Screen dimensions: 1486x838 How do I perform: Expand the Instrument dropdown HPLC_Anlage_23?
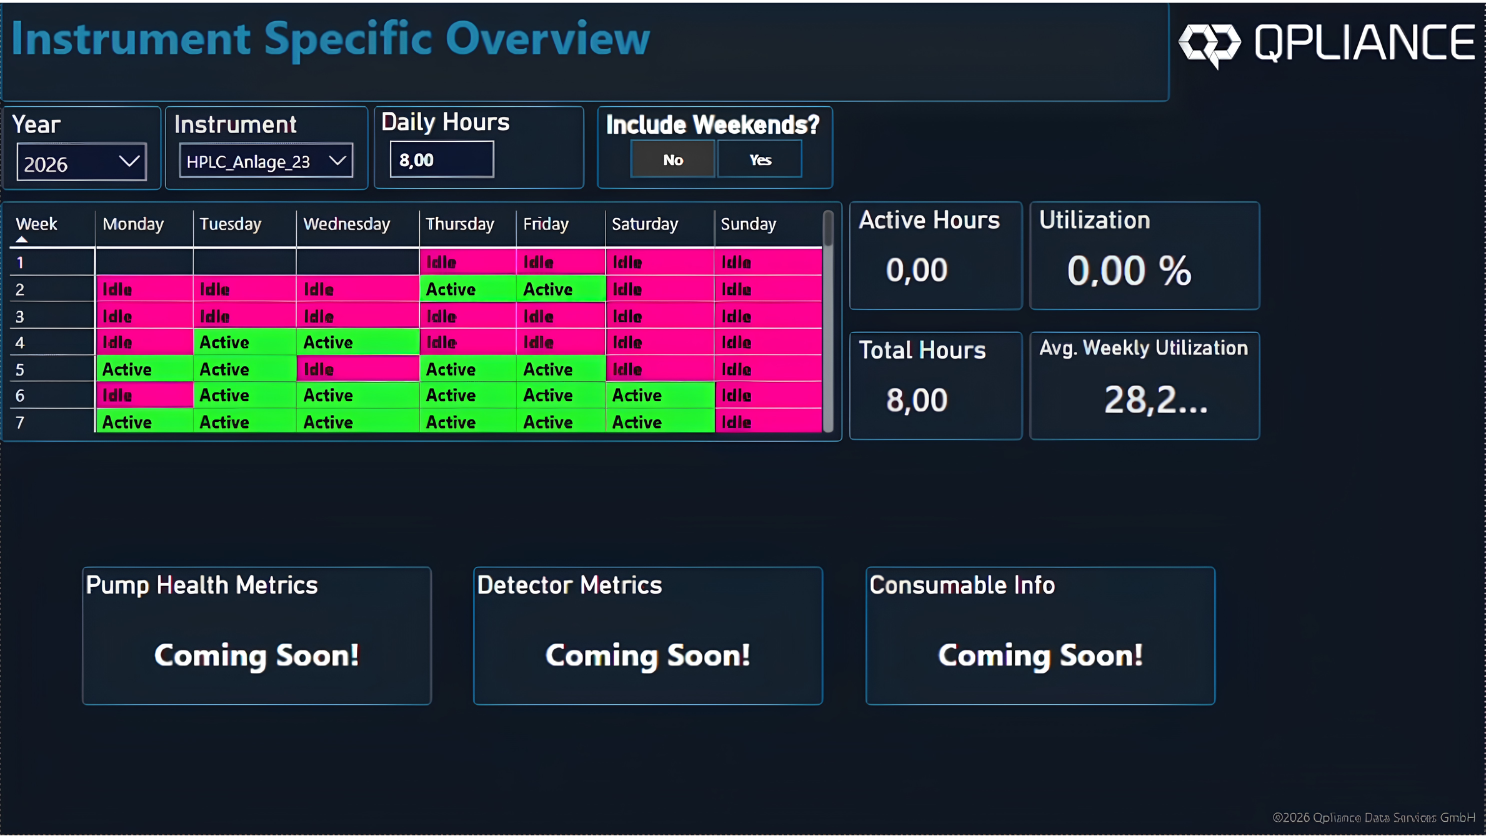pos(266,161)
